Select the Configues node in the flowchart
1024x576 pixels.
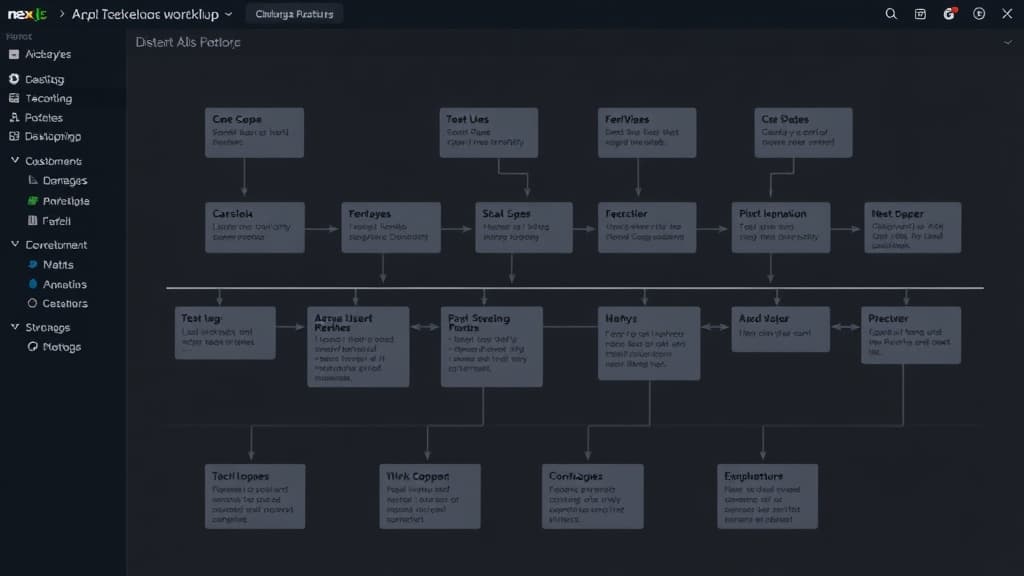[592, 495]
